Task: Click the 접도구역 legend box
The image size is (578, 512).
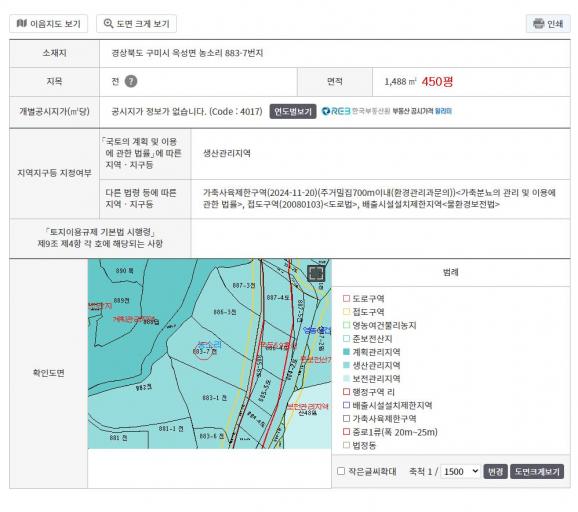Action: [x=346, y=311]
